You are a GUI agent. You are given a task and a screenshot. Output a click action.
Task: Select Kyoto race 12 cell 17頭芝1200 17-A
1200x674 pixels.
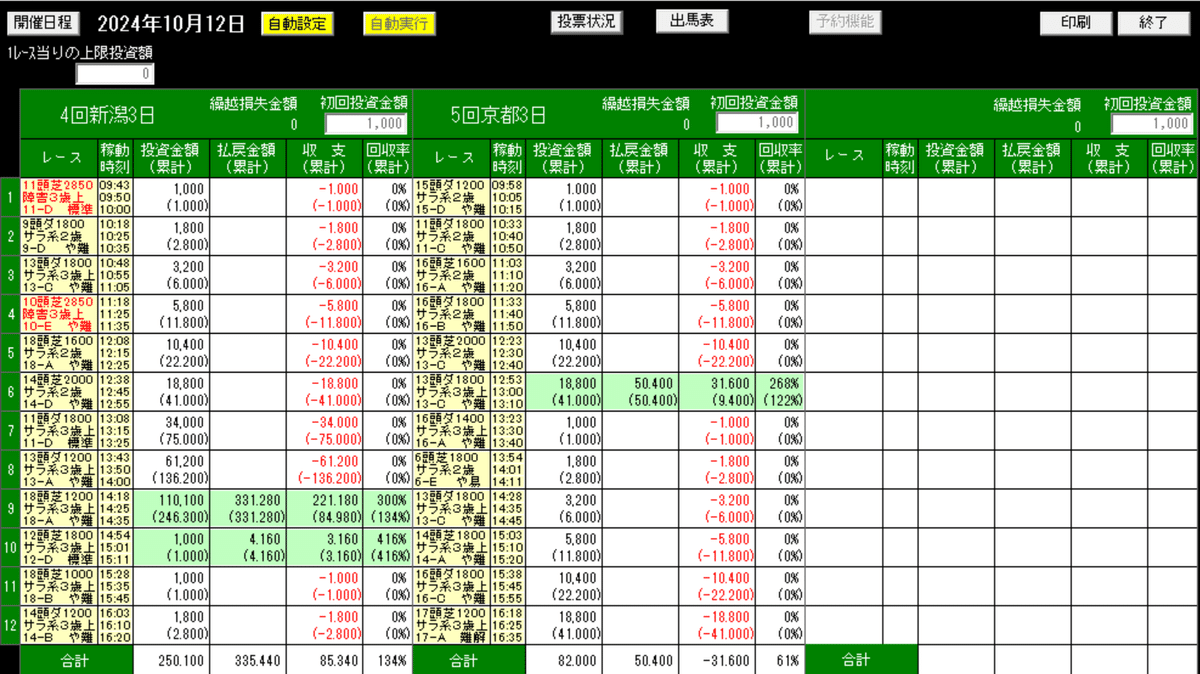click(x=451, y=625)
